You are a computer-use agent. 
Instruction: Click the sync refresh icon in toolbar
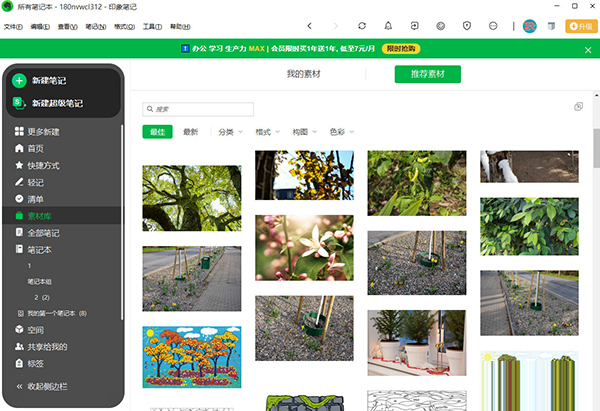(x=362, y=25)
